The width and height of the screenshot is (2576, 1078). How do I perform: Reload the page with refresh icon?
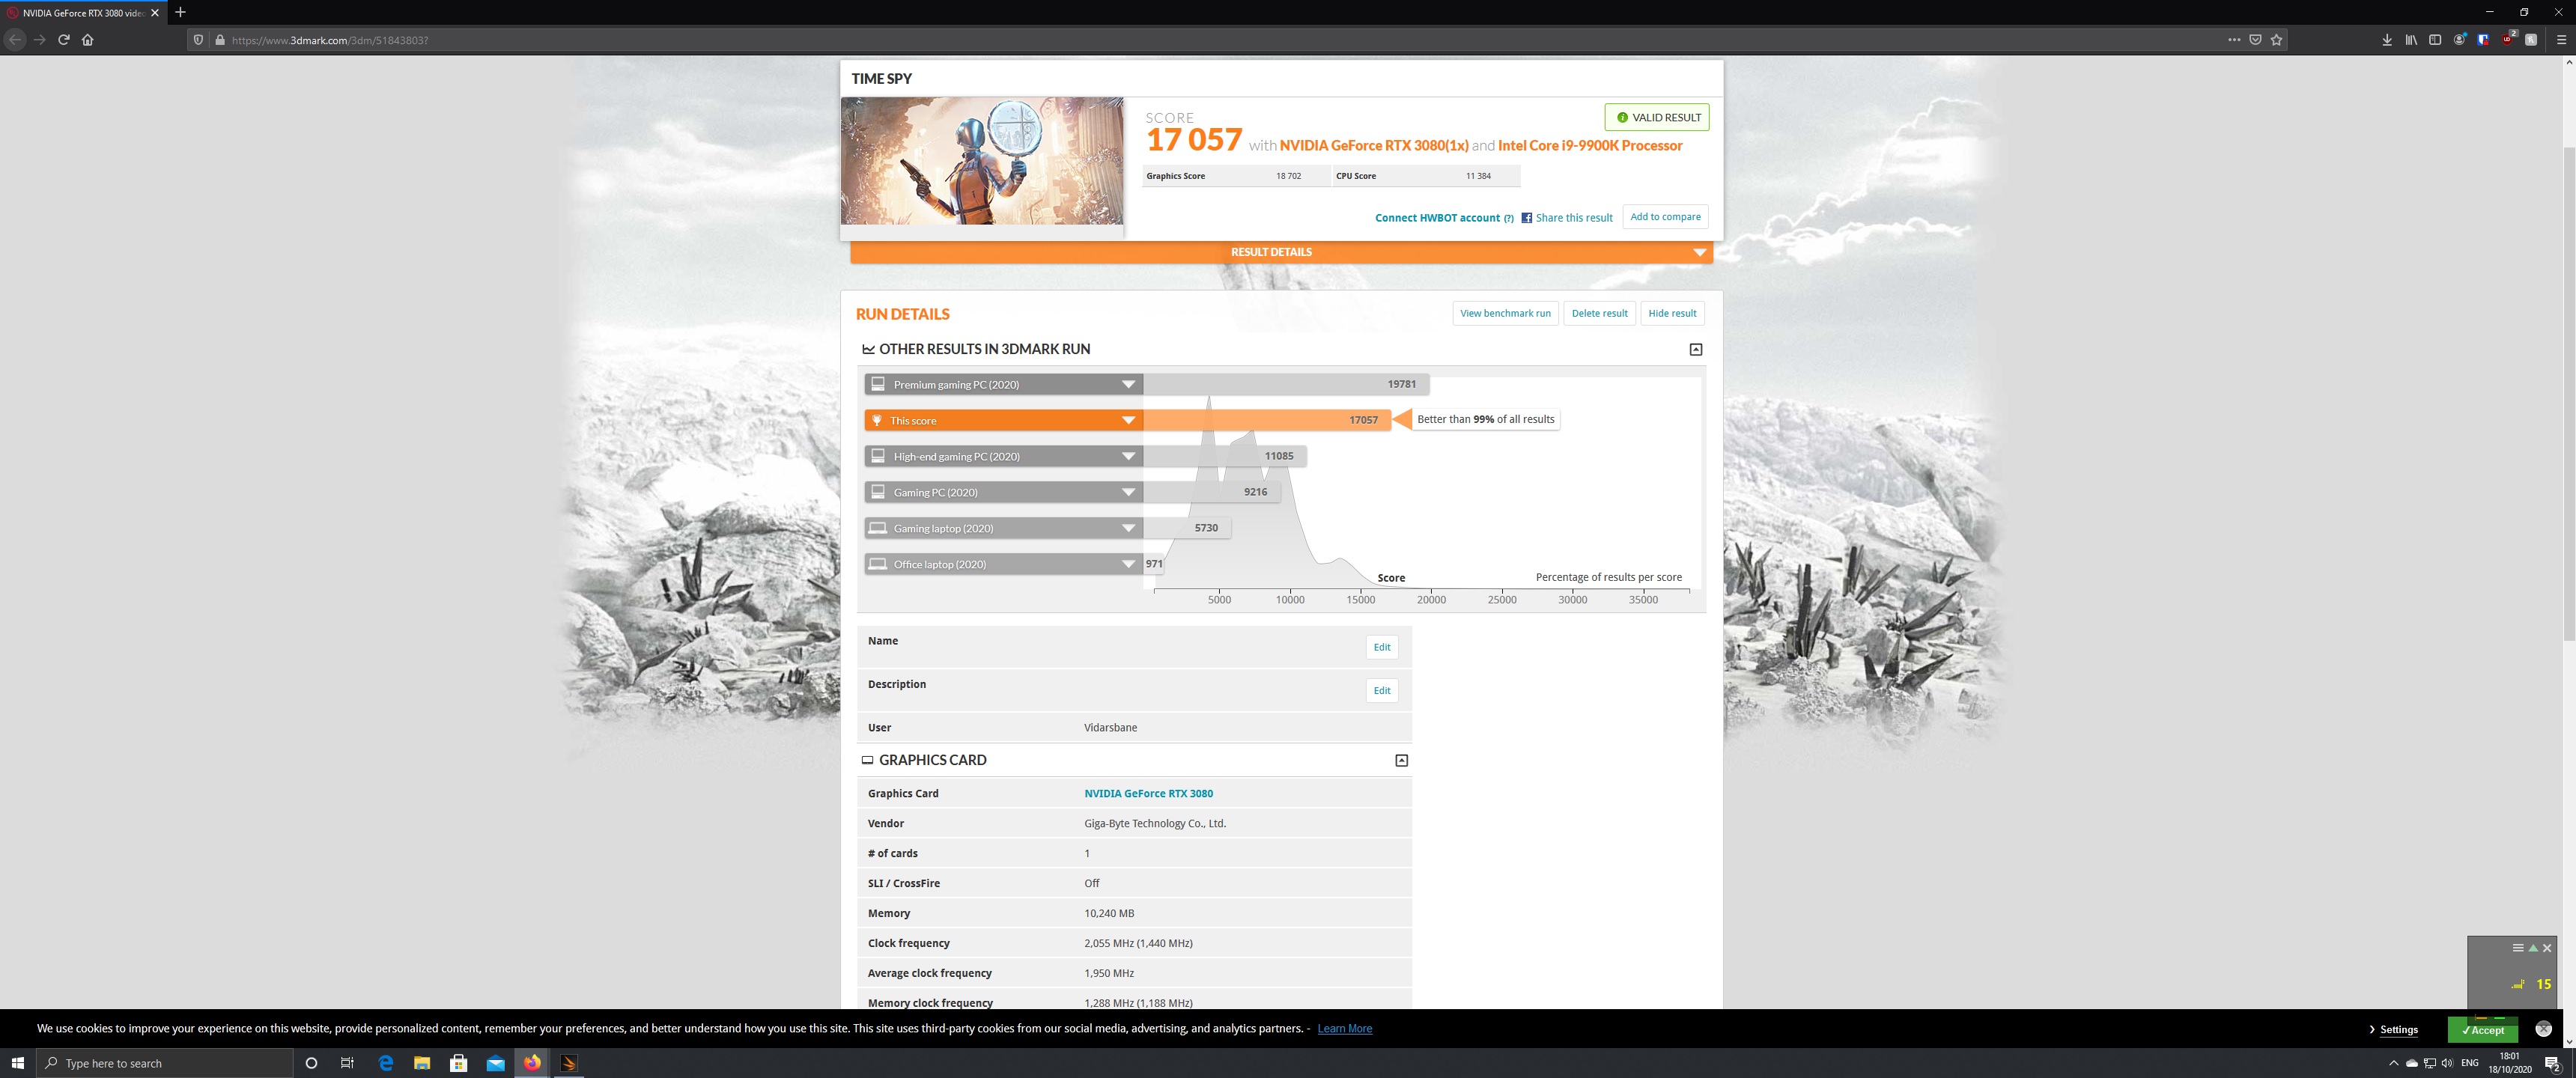[64, 40]
